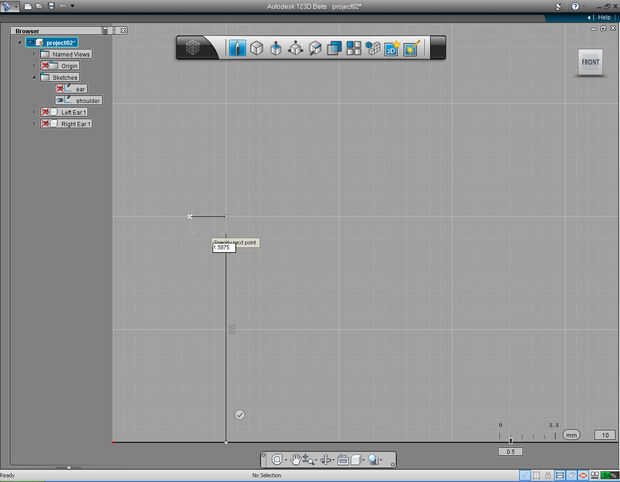Open the Measure magnifier cube tool
The image size is (620, 482).
tap(315, 48)
